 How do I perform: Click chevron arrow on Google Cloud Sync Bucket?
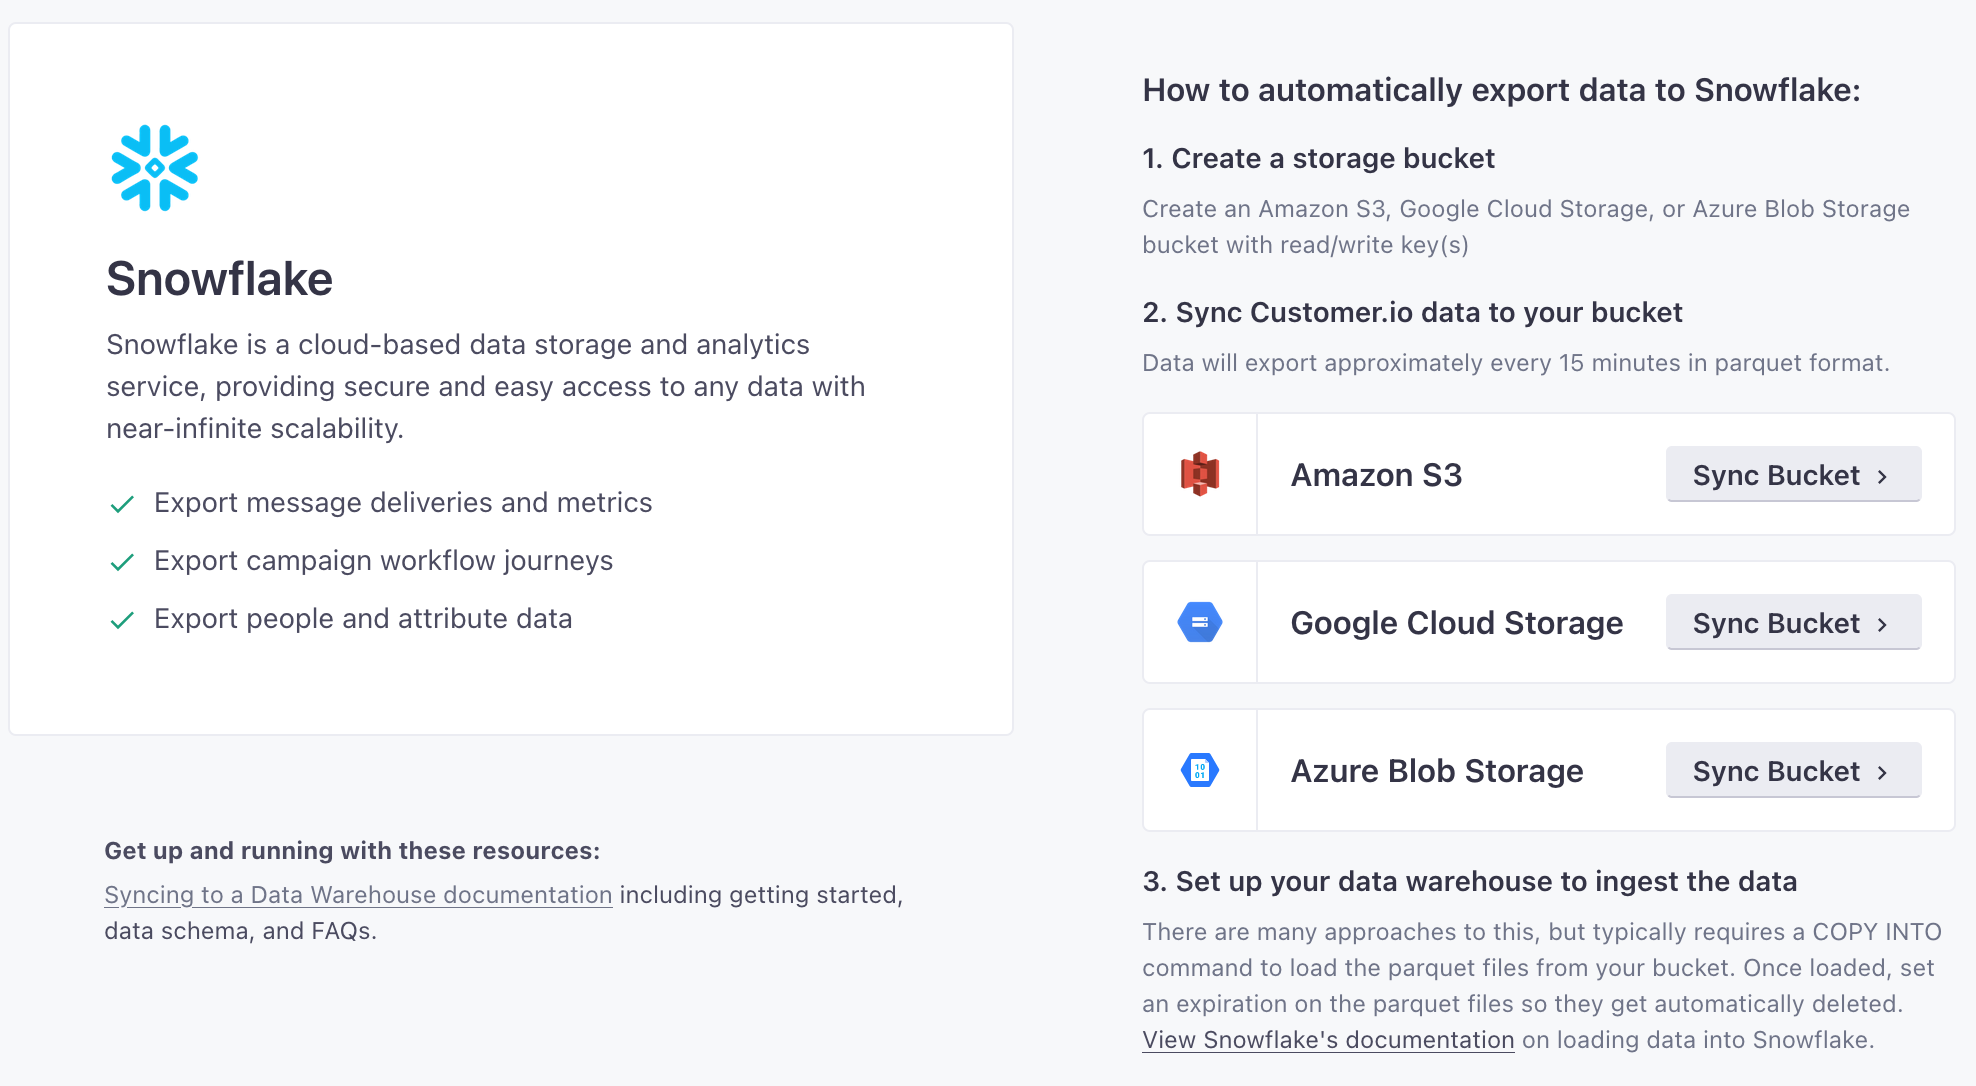point(1882,624)
